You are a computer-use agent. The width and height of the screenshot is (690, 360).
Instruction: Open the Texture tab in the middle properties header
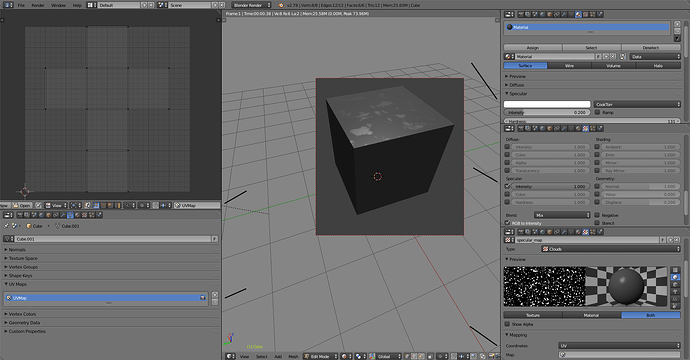coord(585,129)
